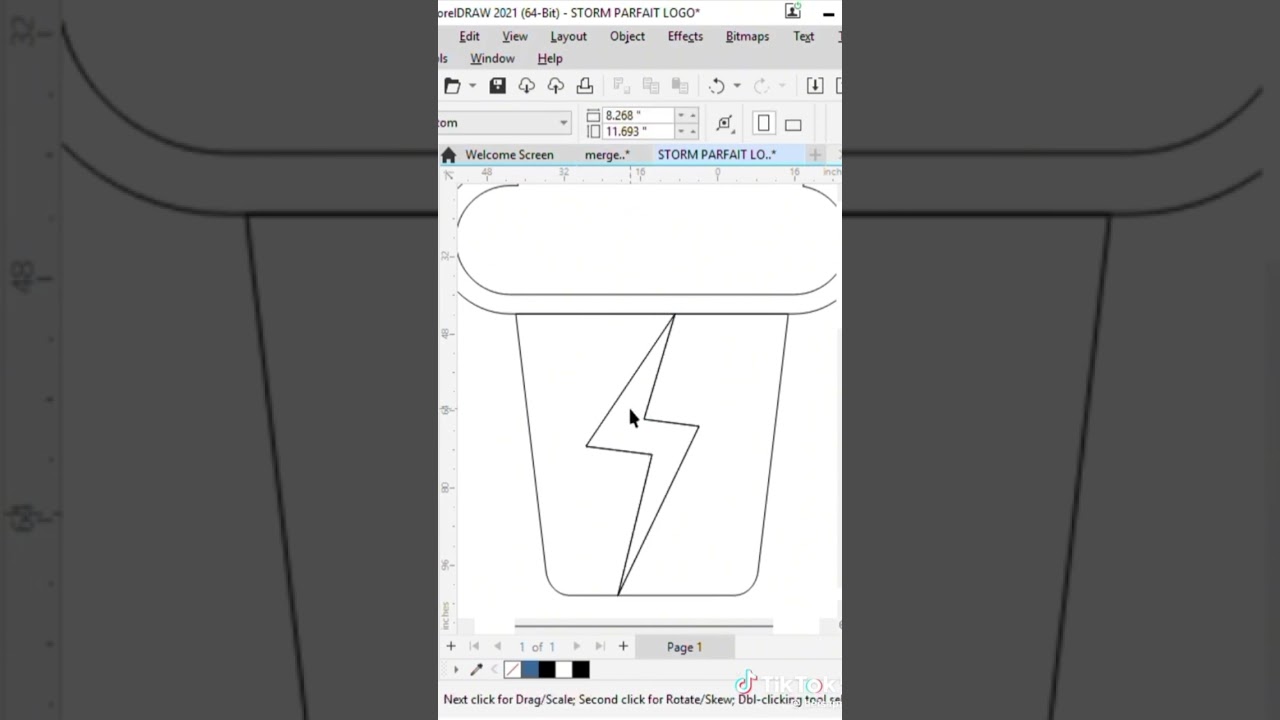Click the Import icon
Screen dimensions: 1280x720
[815, 86]
